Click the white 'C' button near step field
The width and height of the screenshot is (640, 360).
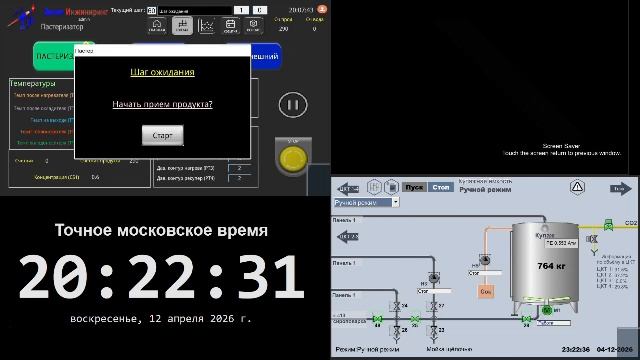tap(260, 10)
